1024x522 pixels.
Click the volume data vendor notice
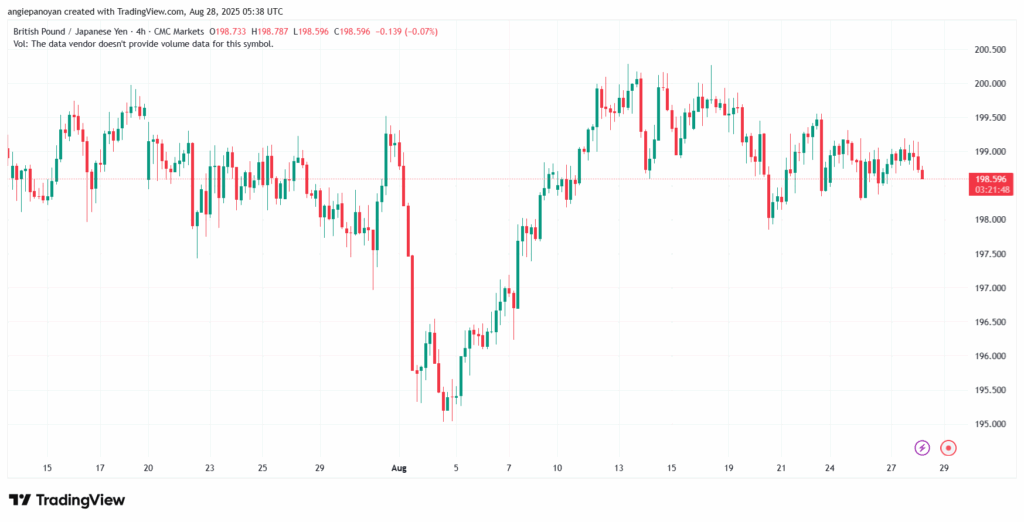point(143,44)
